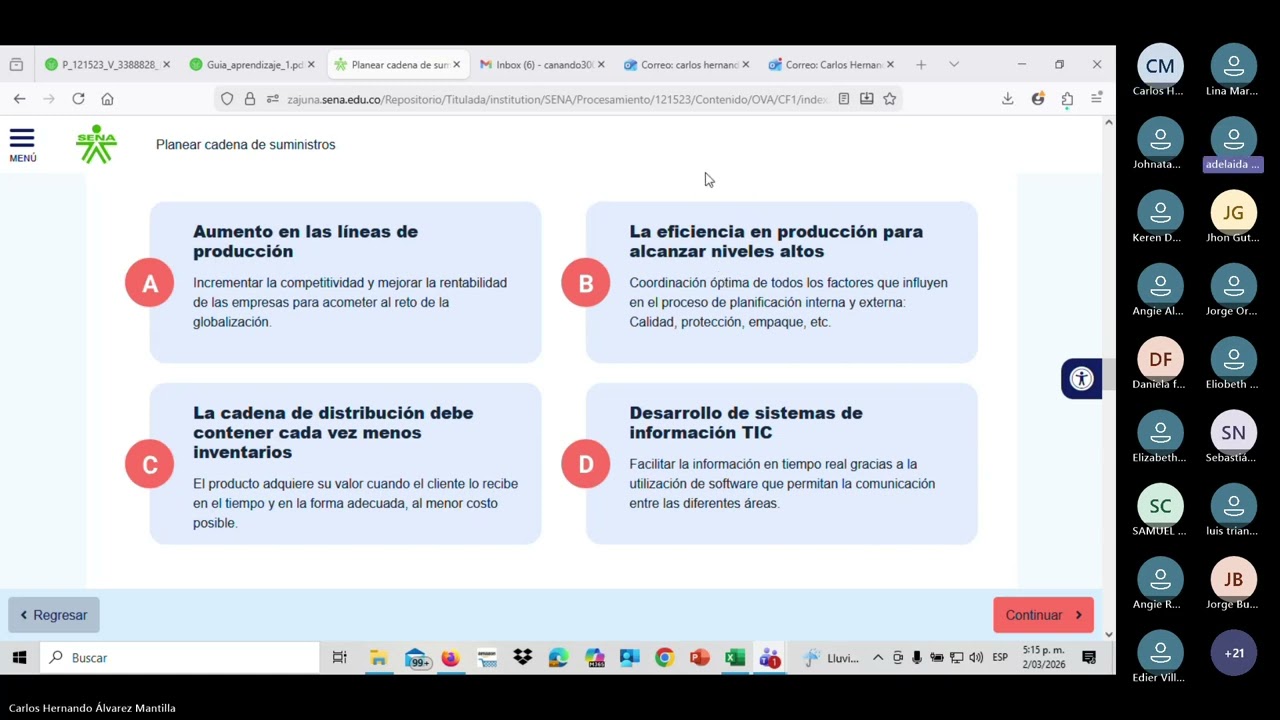
Task: Open the Lluvi... weather taskbar widget
Action: [831, 657]
